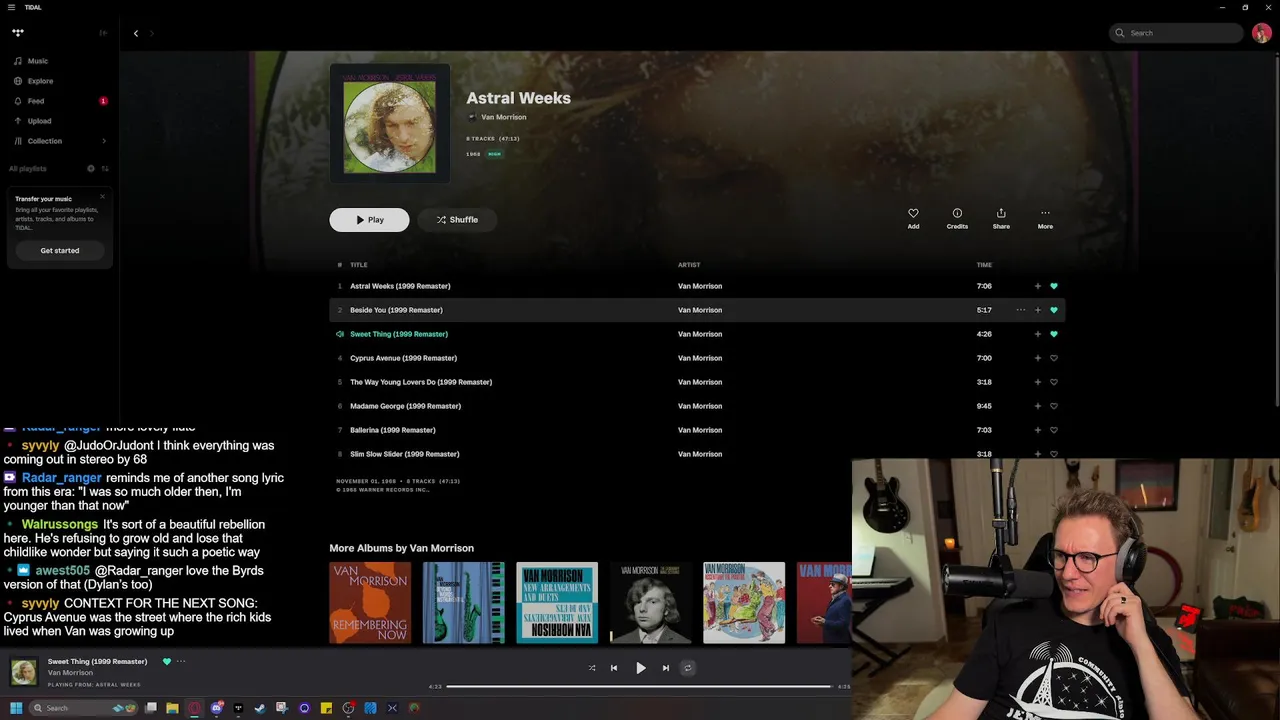This screenshot has width=1280, height=720.
Task: Dismiss the Transfer your music card
Action: [102, 196]
